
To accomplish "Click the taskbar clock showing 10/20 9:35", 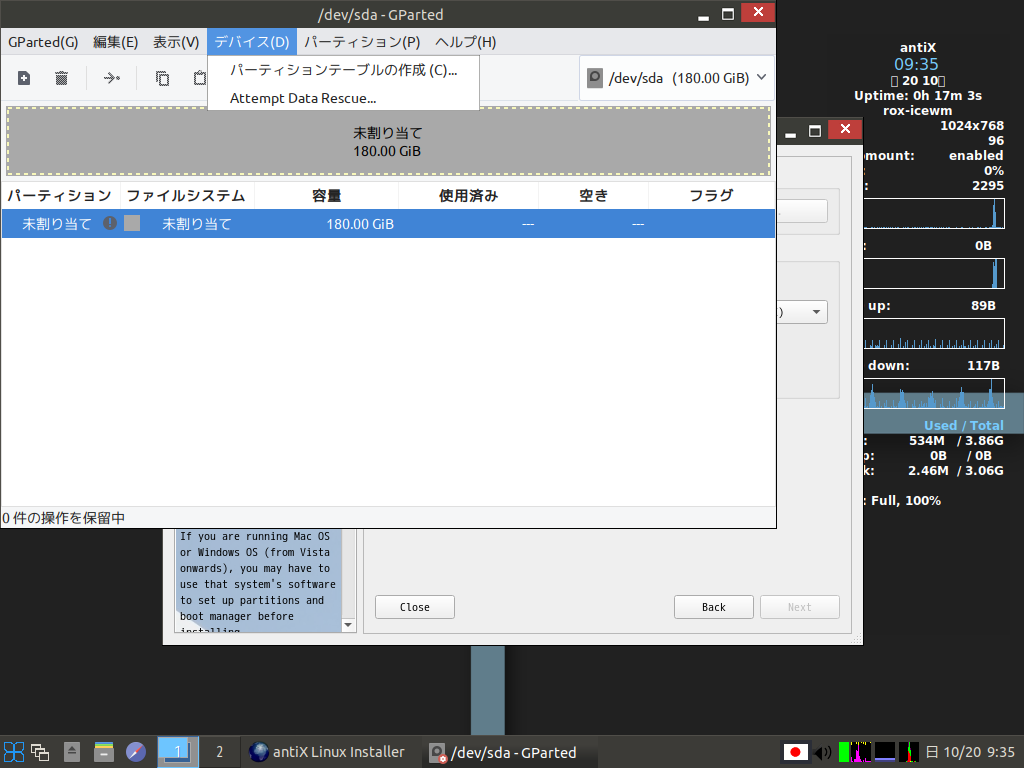I will pos(971,752).
